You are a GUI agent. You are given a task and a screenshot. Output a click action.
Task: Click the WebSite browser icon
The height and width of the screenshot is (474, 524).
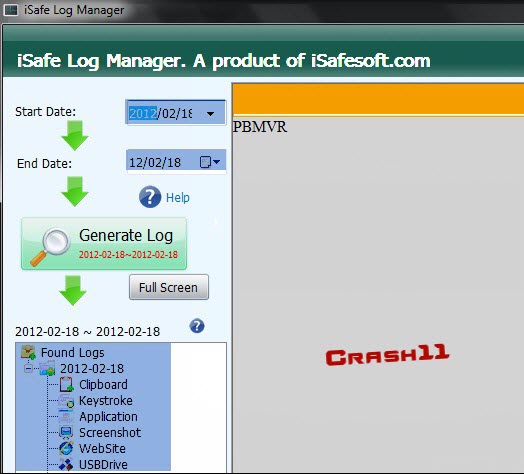pos(66,448)
